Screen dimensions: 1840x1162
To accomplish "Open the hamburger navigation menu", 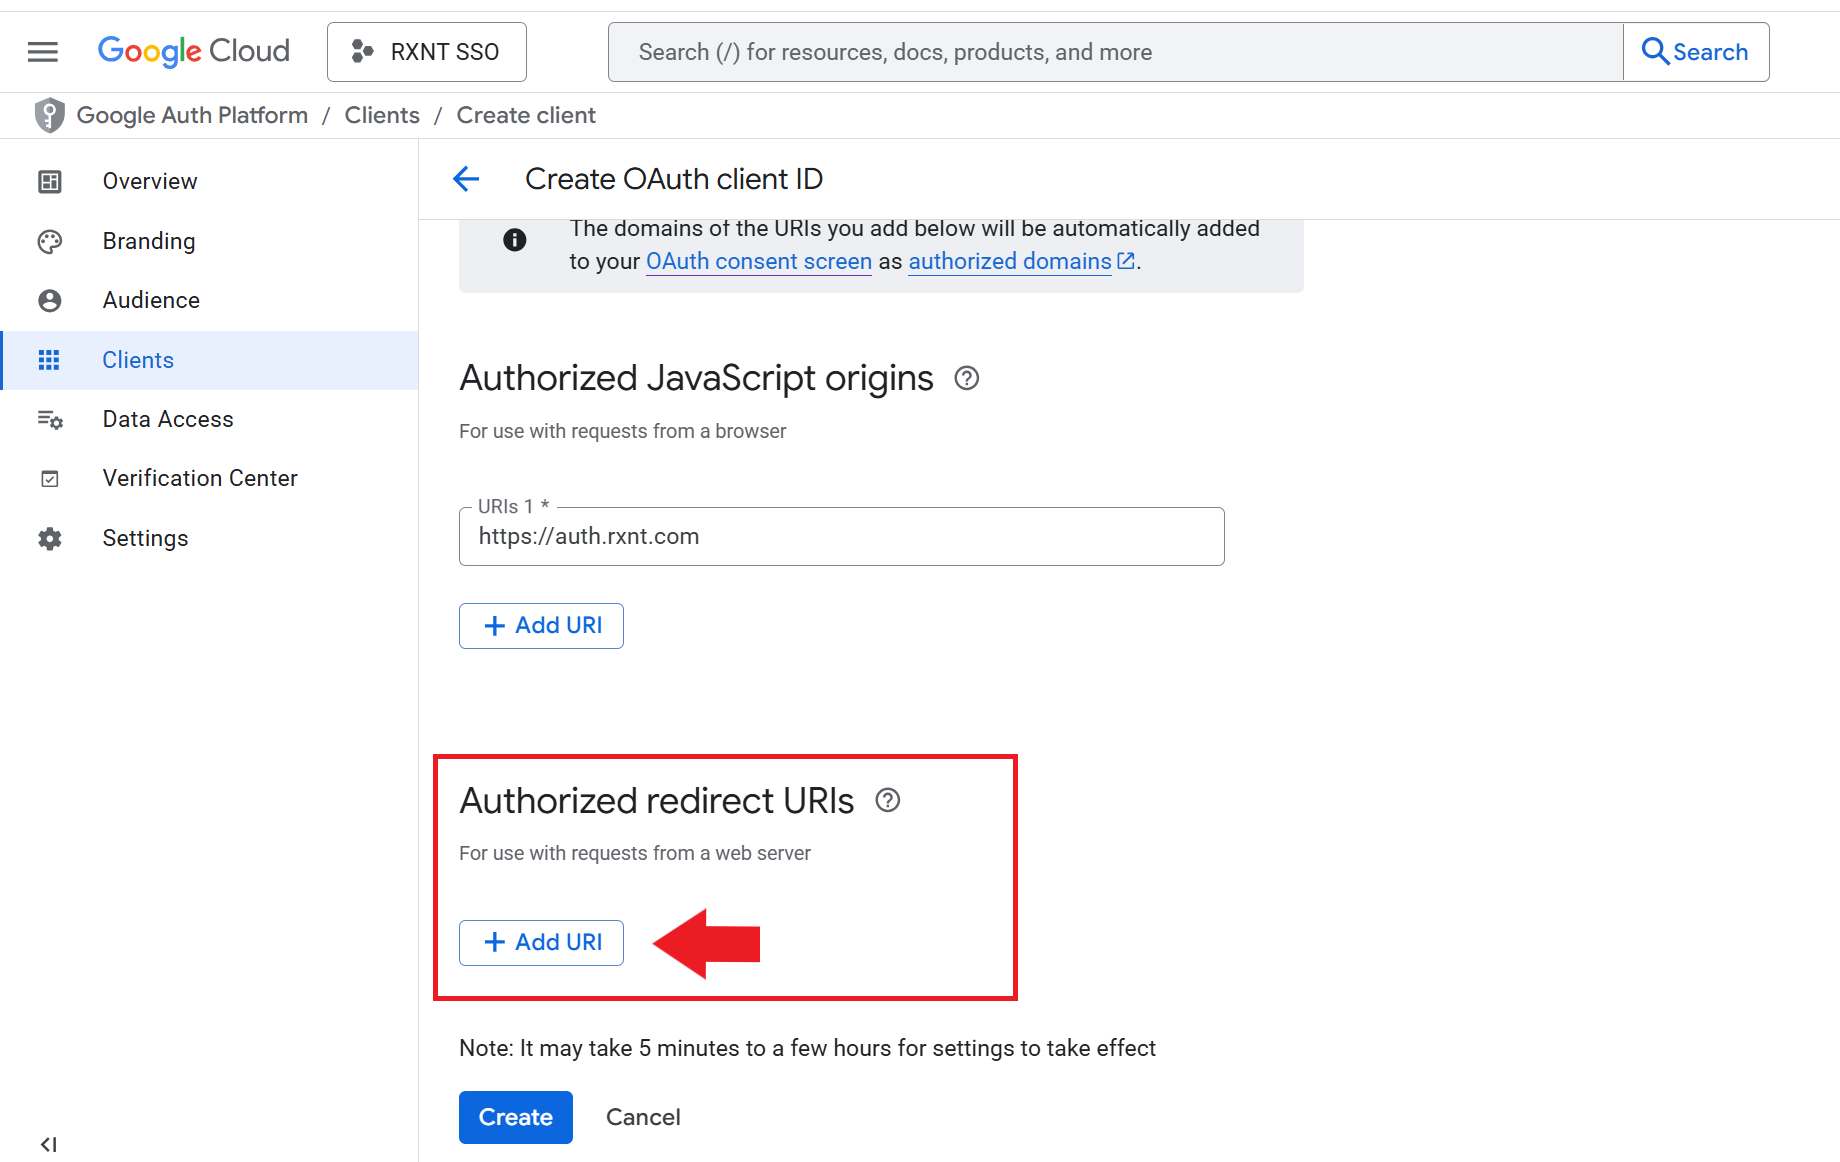I will (x=42, y=52).
